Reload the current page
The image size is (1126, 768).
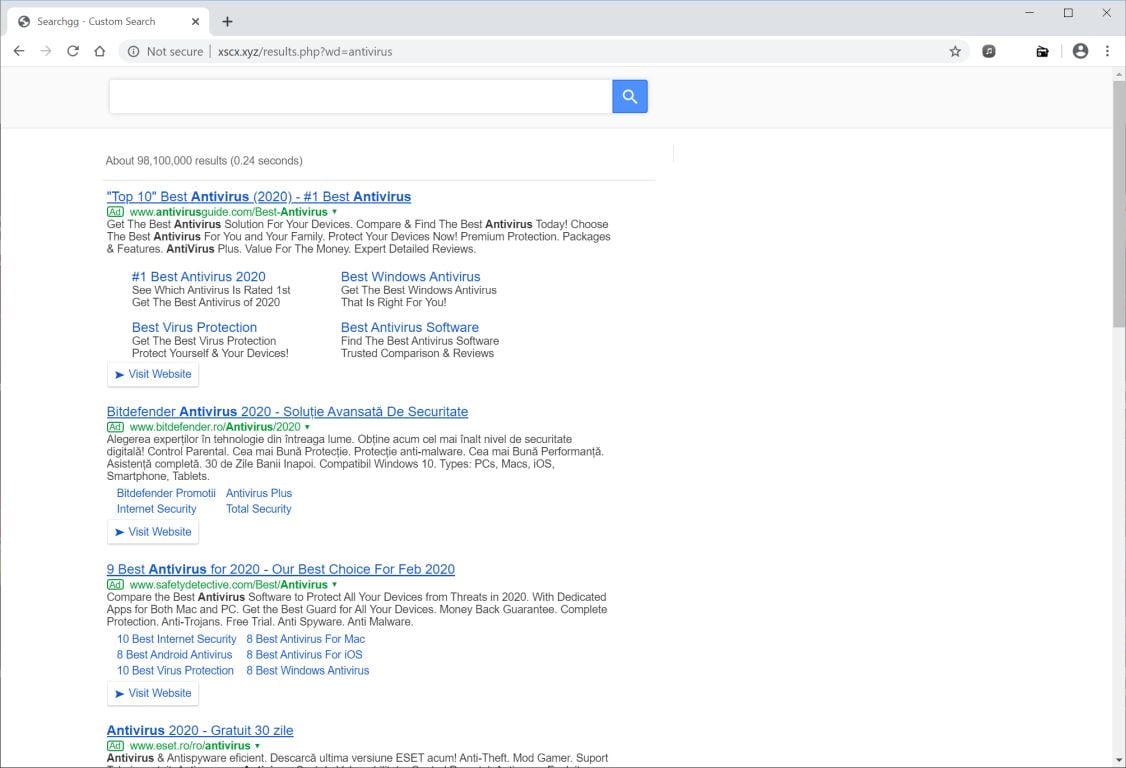[x=73, y=51]
